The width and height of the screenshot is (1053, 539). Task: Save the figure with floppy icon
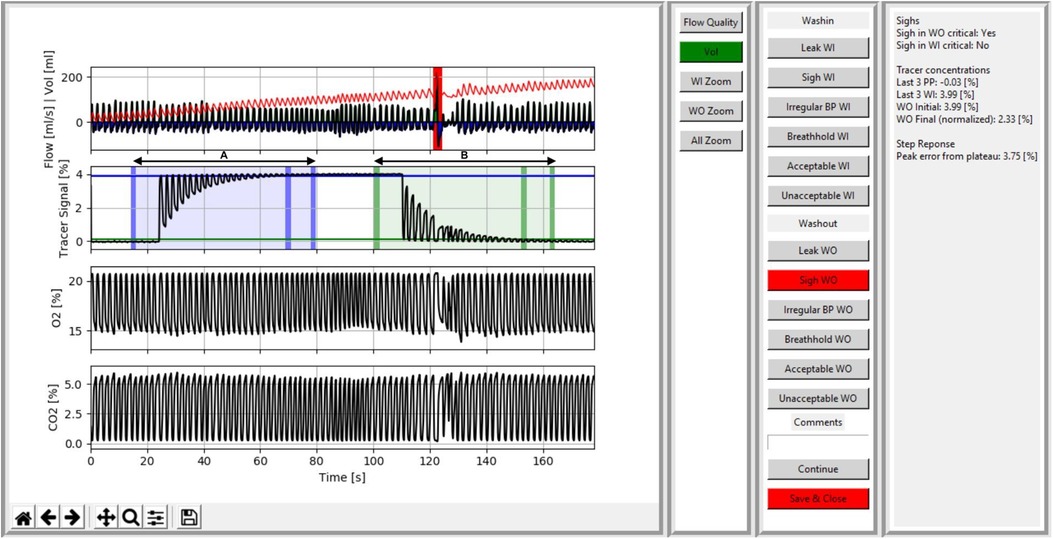(x=189, y=518)
